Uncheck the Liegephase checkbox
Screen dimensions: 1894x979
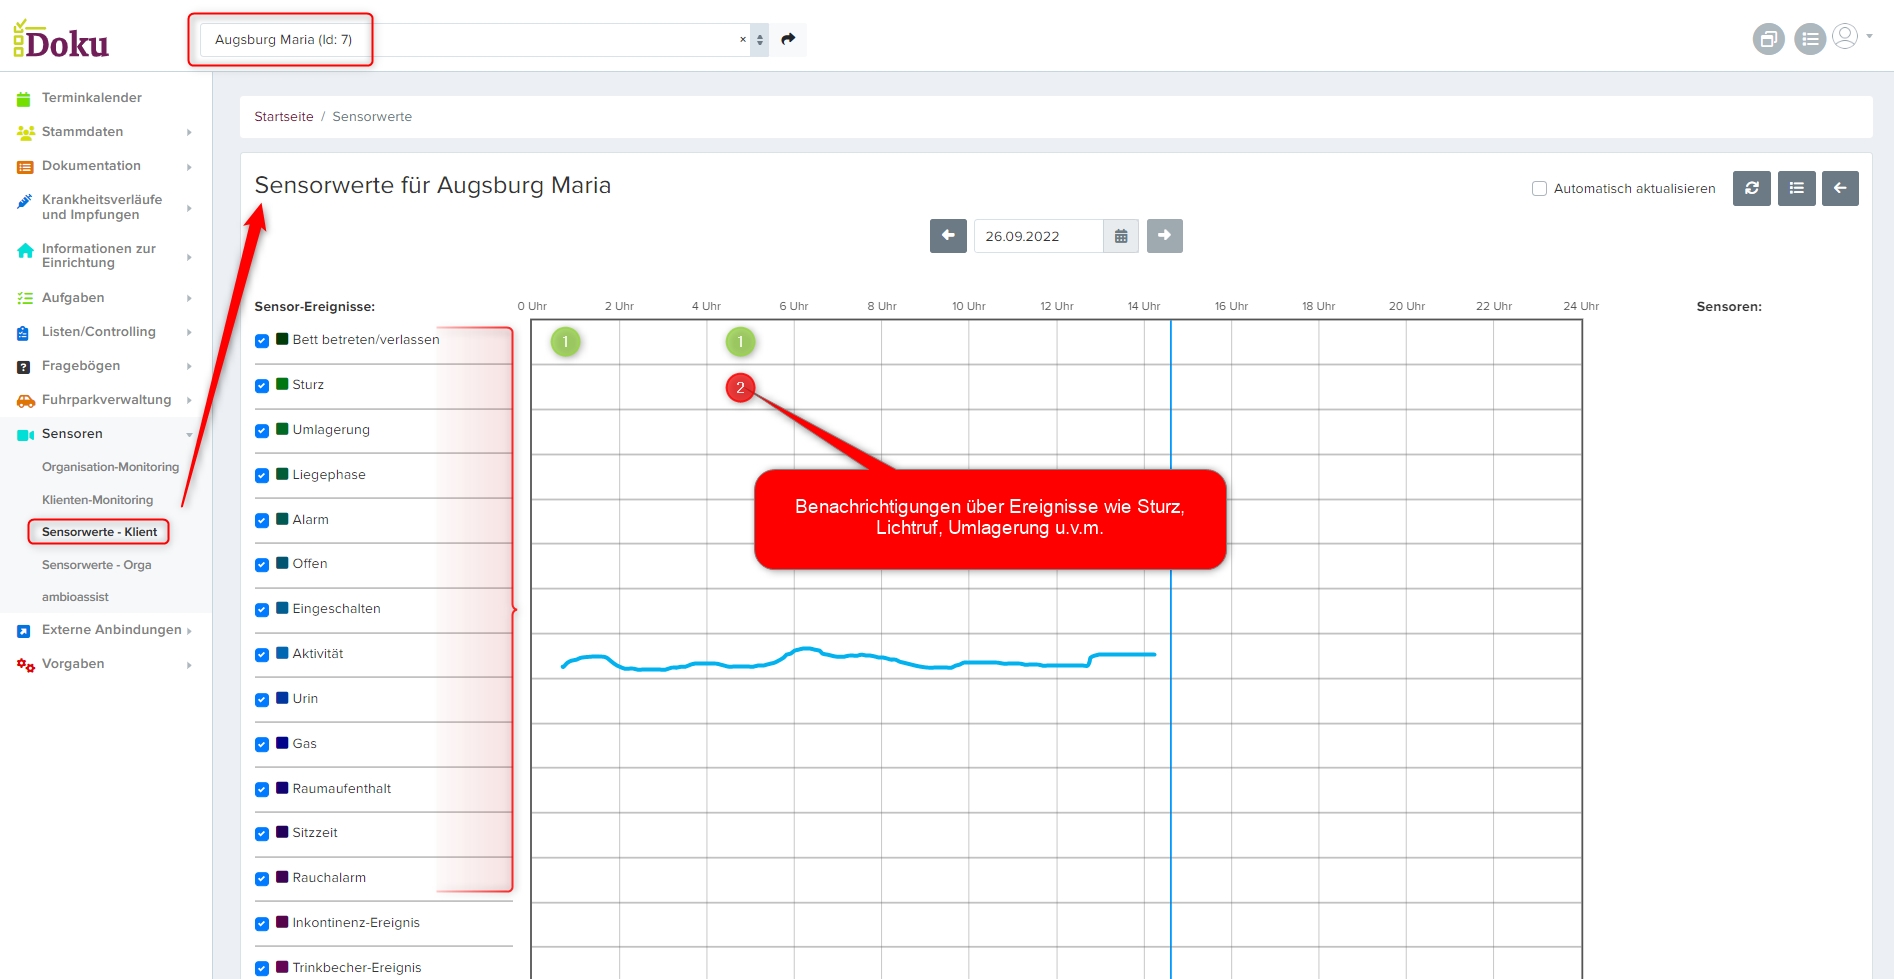[x=262, y=476]
